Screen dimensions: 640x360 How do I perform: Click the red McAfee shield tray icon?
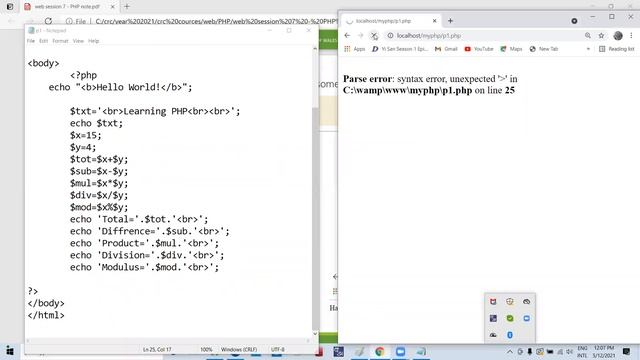pos(493,302)
